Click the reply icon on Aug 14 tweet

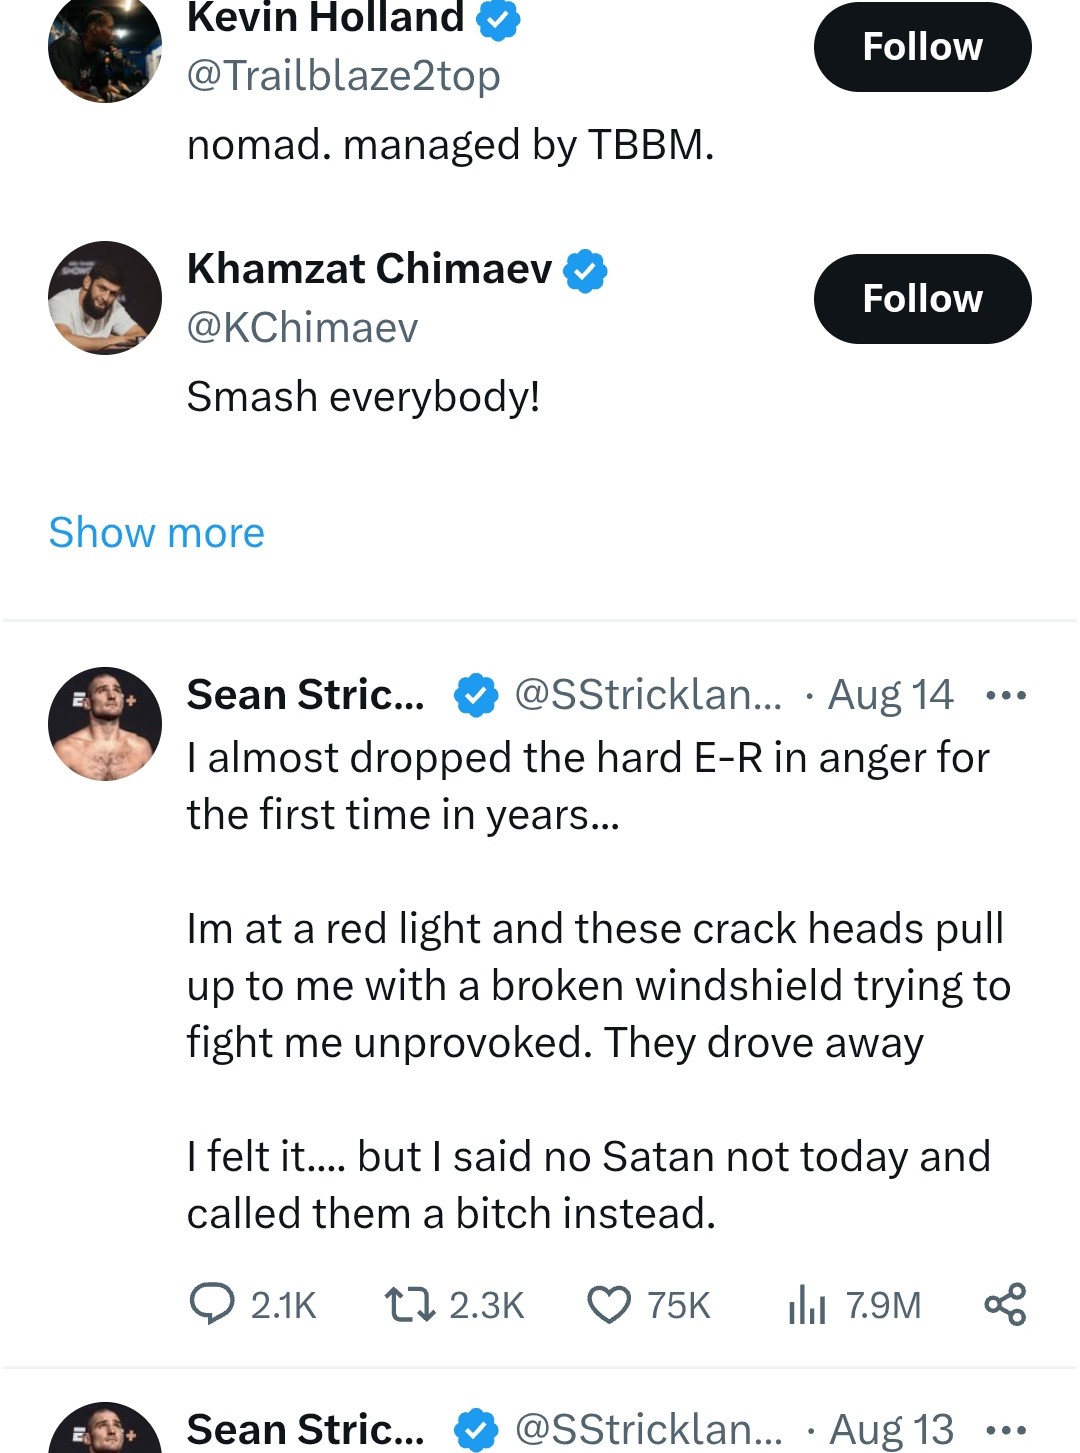coord(212,1304)
